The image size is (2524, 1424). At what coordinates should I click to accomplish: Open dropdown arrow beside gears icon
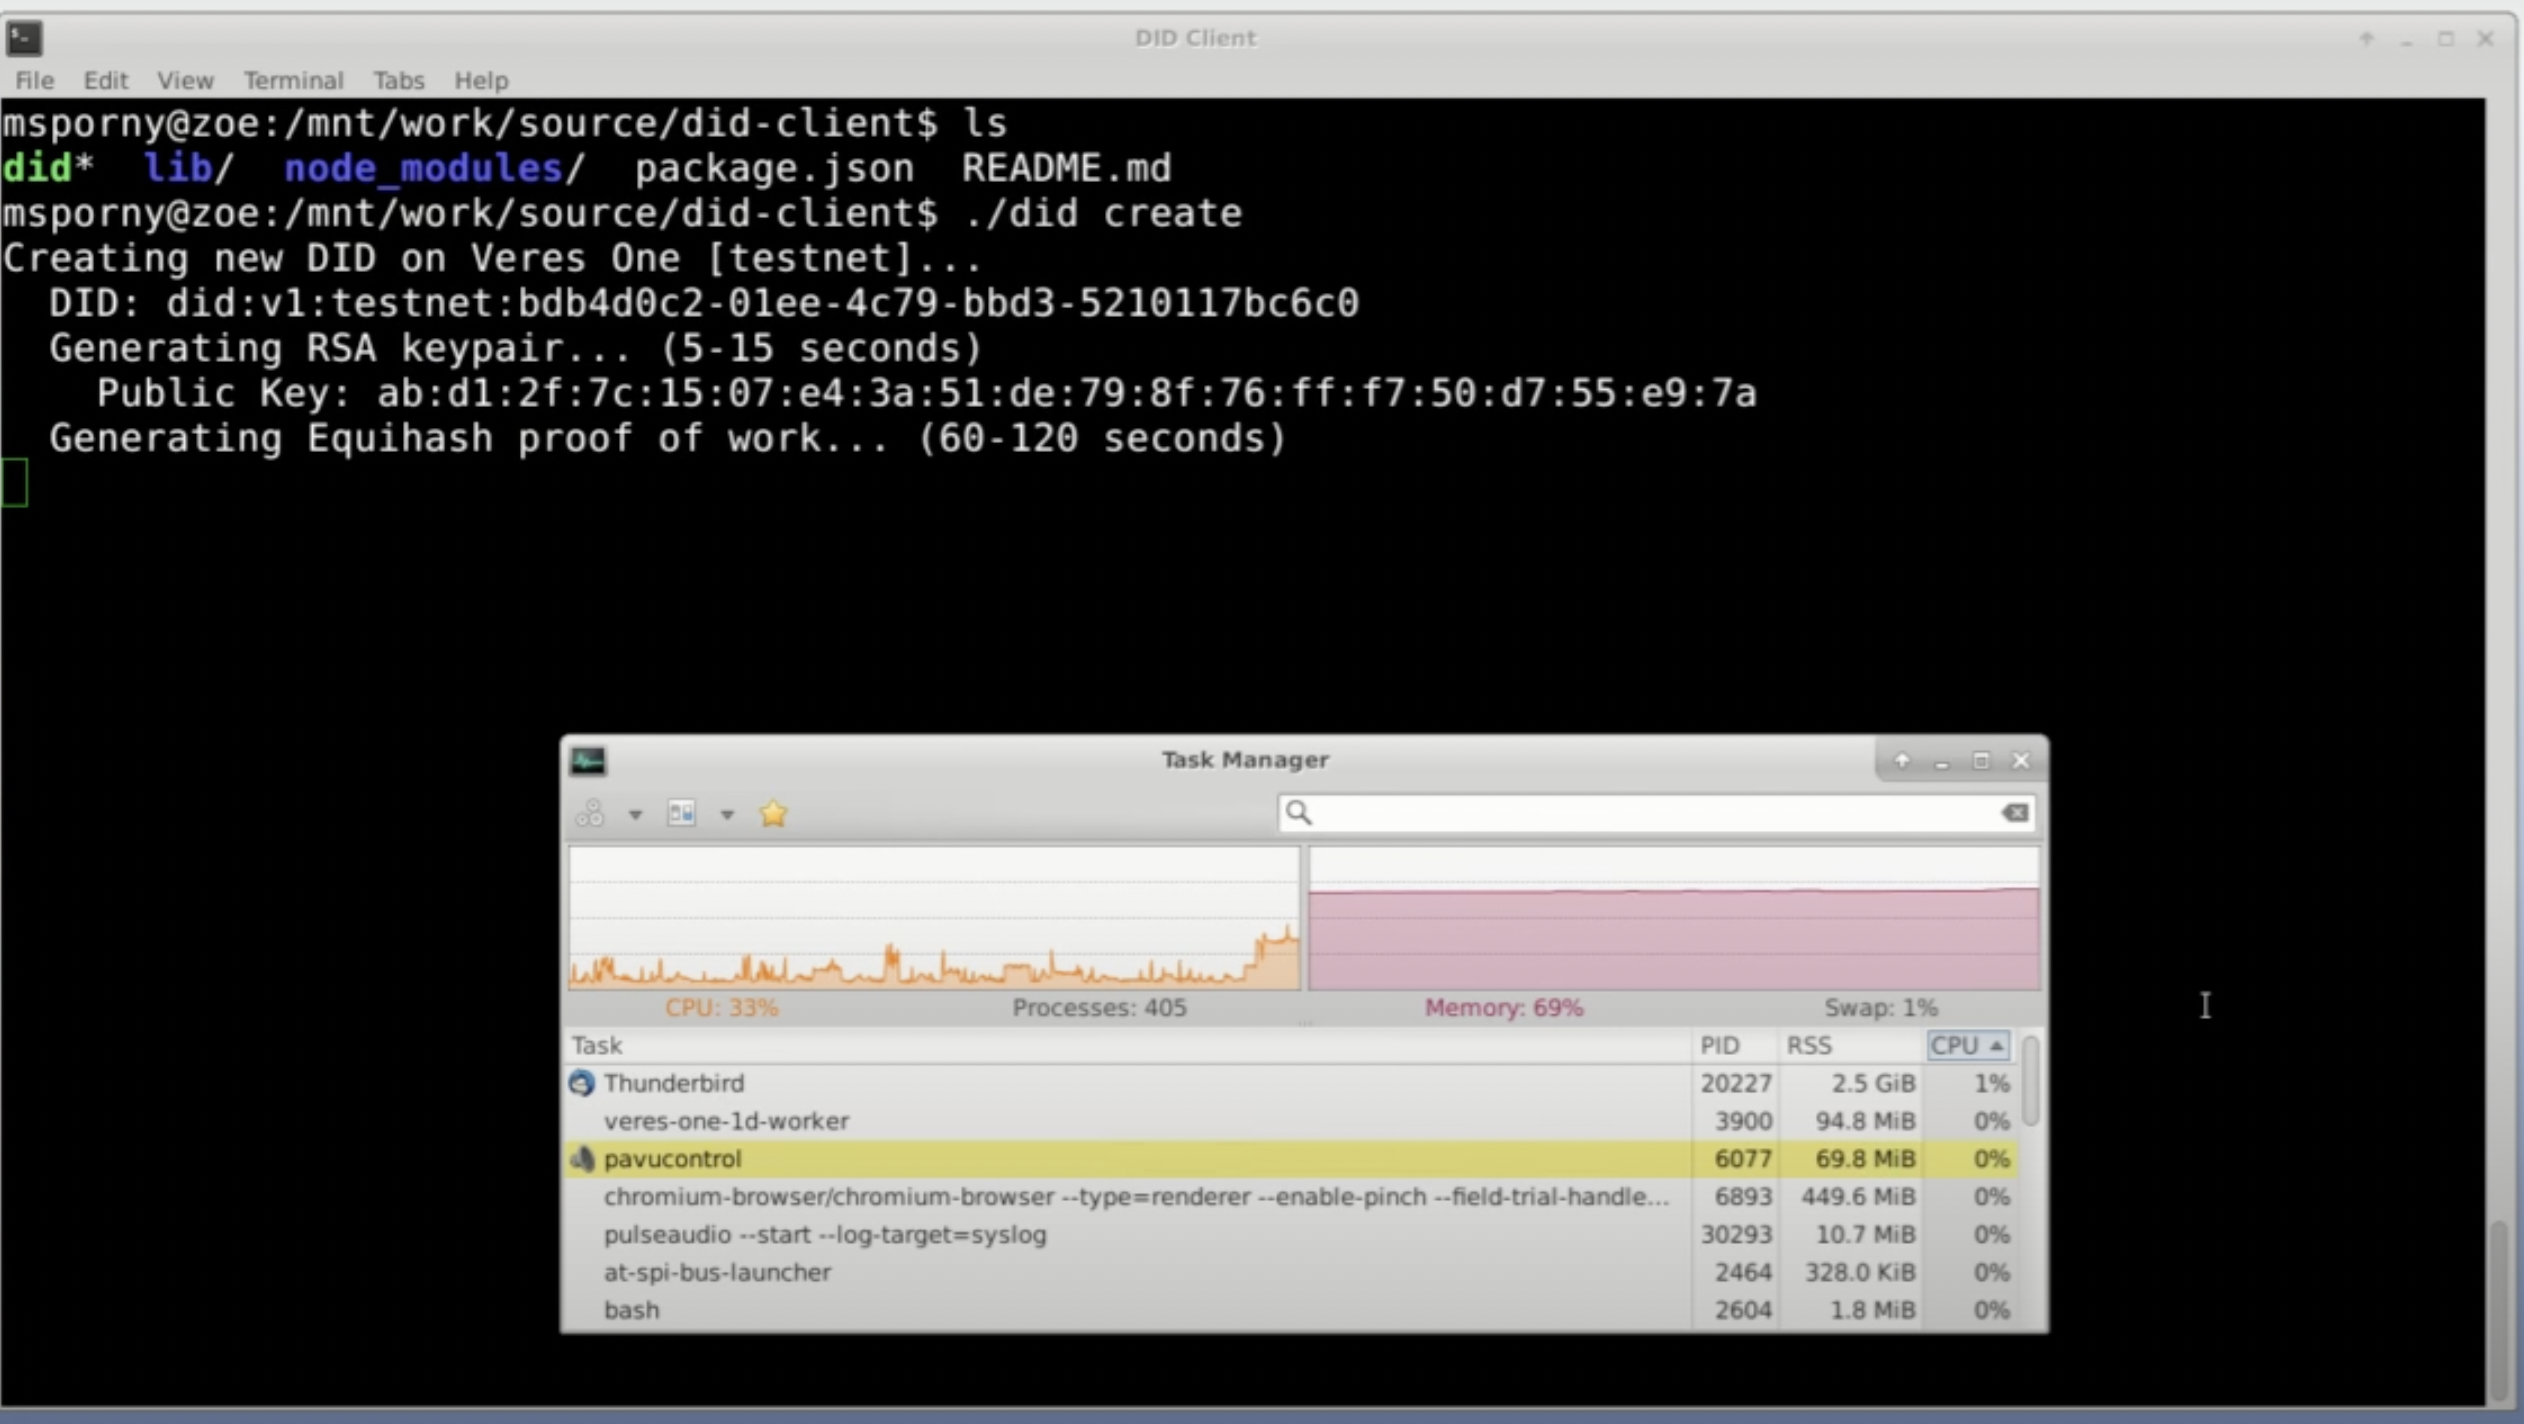coord(635,815)
